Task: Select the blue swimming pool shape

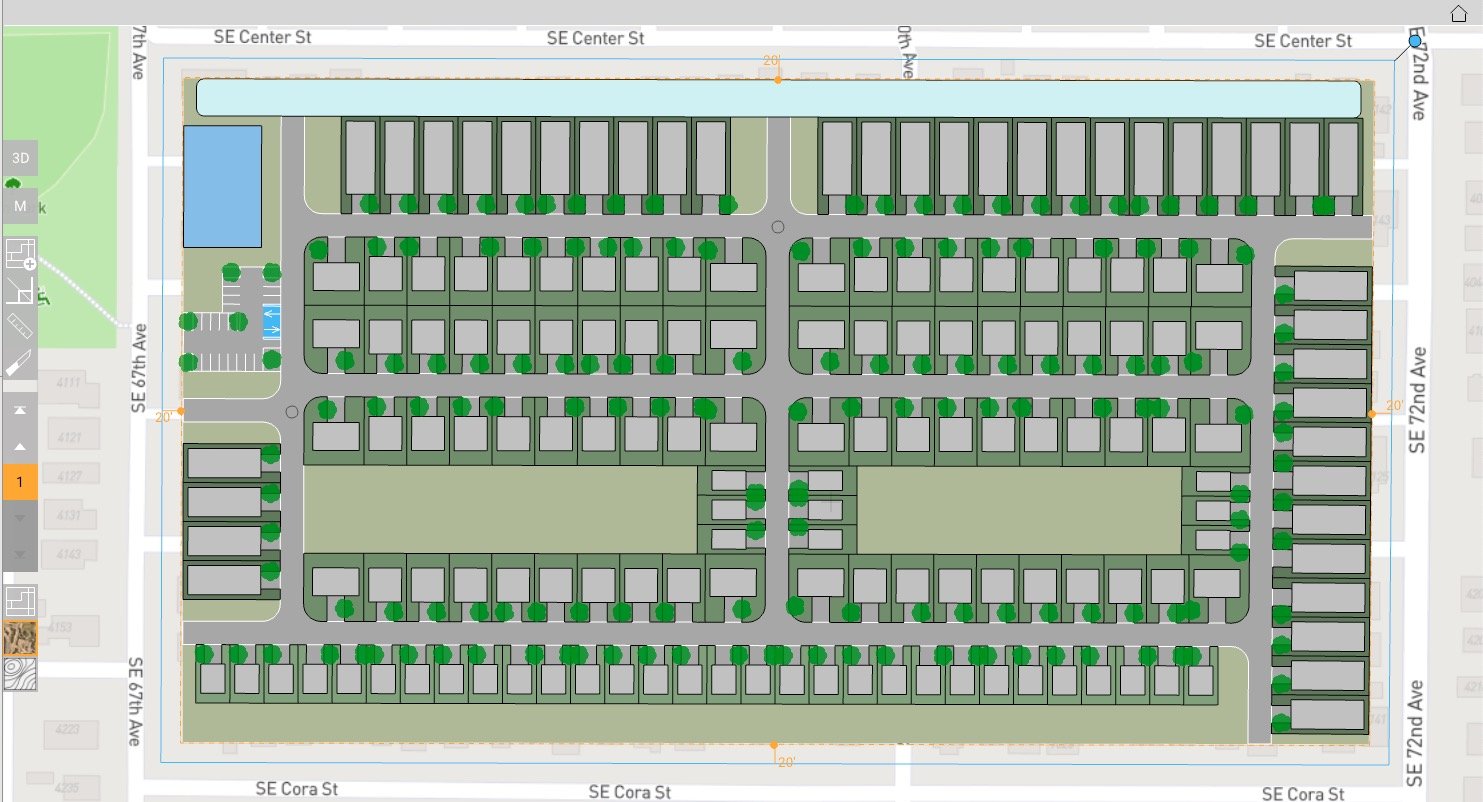Action: point(222,187)
